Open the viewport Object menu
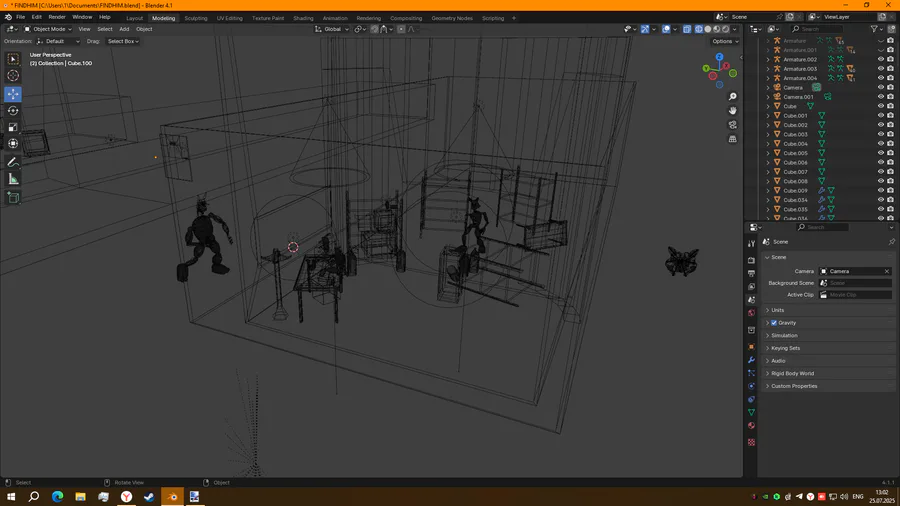 [x=144, y=29]
